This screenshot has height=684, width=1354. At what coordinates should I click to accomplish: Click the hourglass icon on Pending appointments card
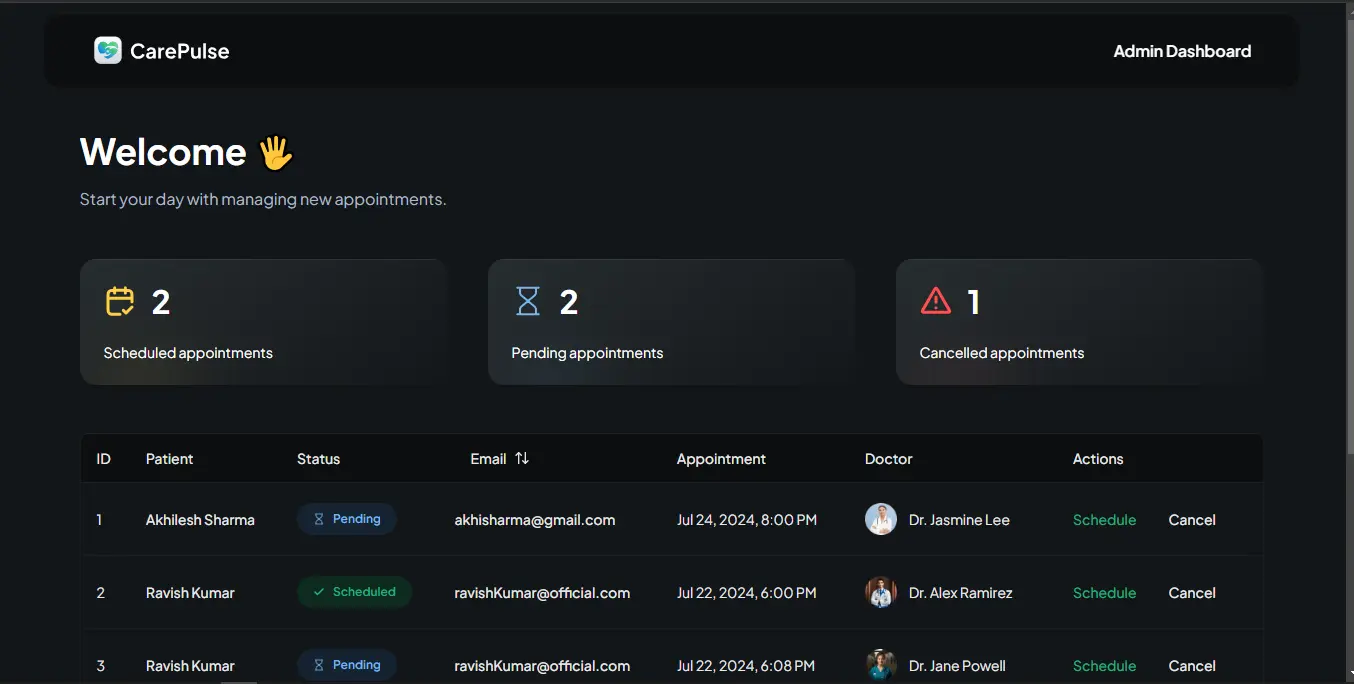point(528,301)
